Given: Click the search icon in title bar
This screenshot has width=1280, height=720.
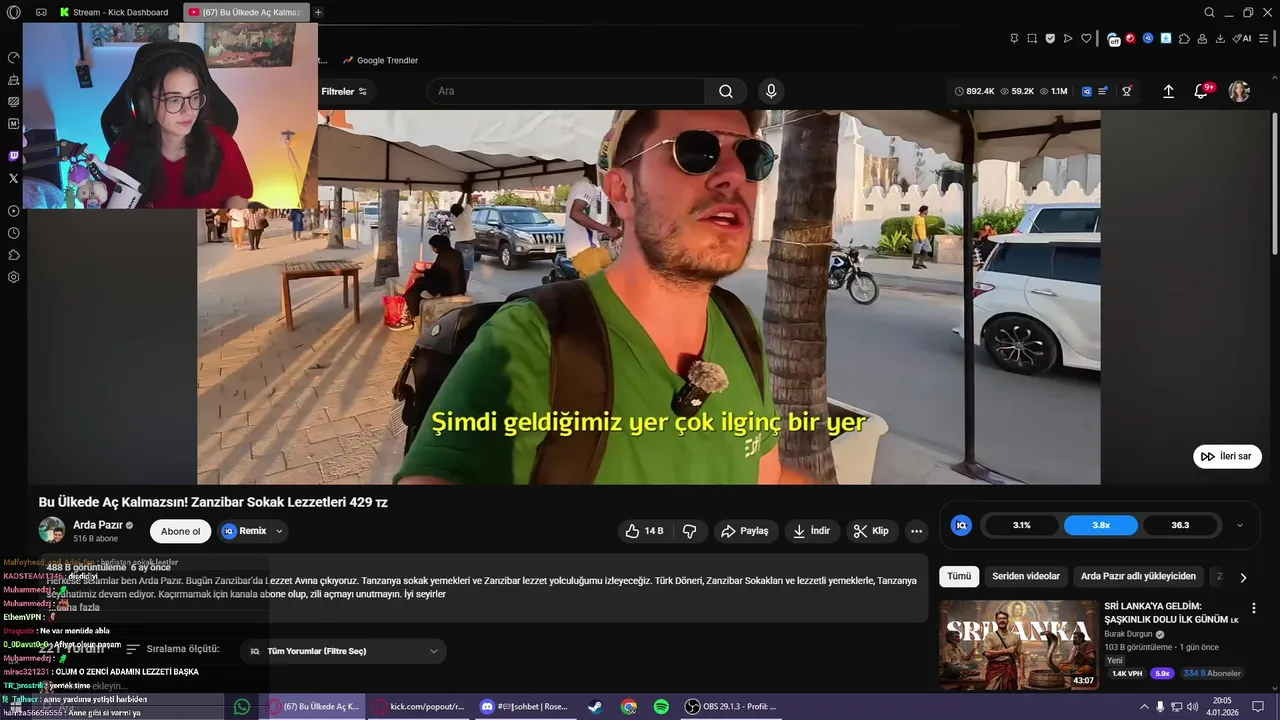Looking at the screenshot, I should point(1209,12).
